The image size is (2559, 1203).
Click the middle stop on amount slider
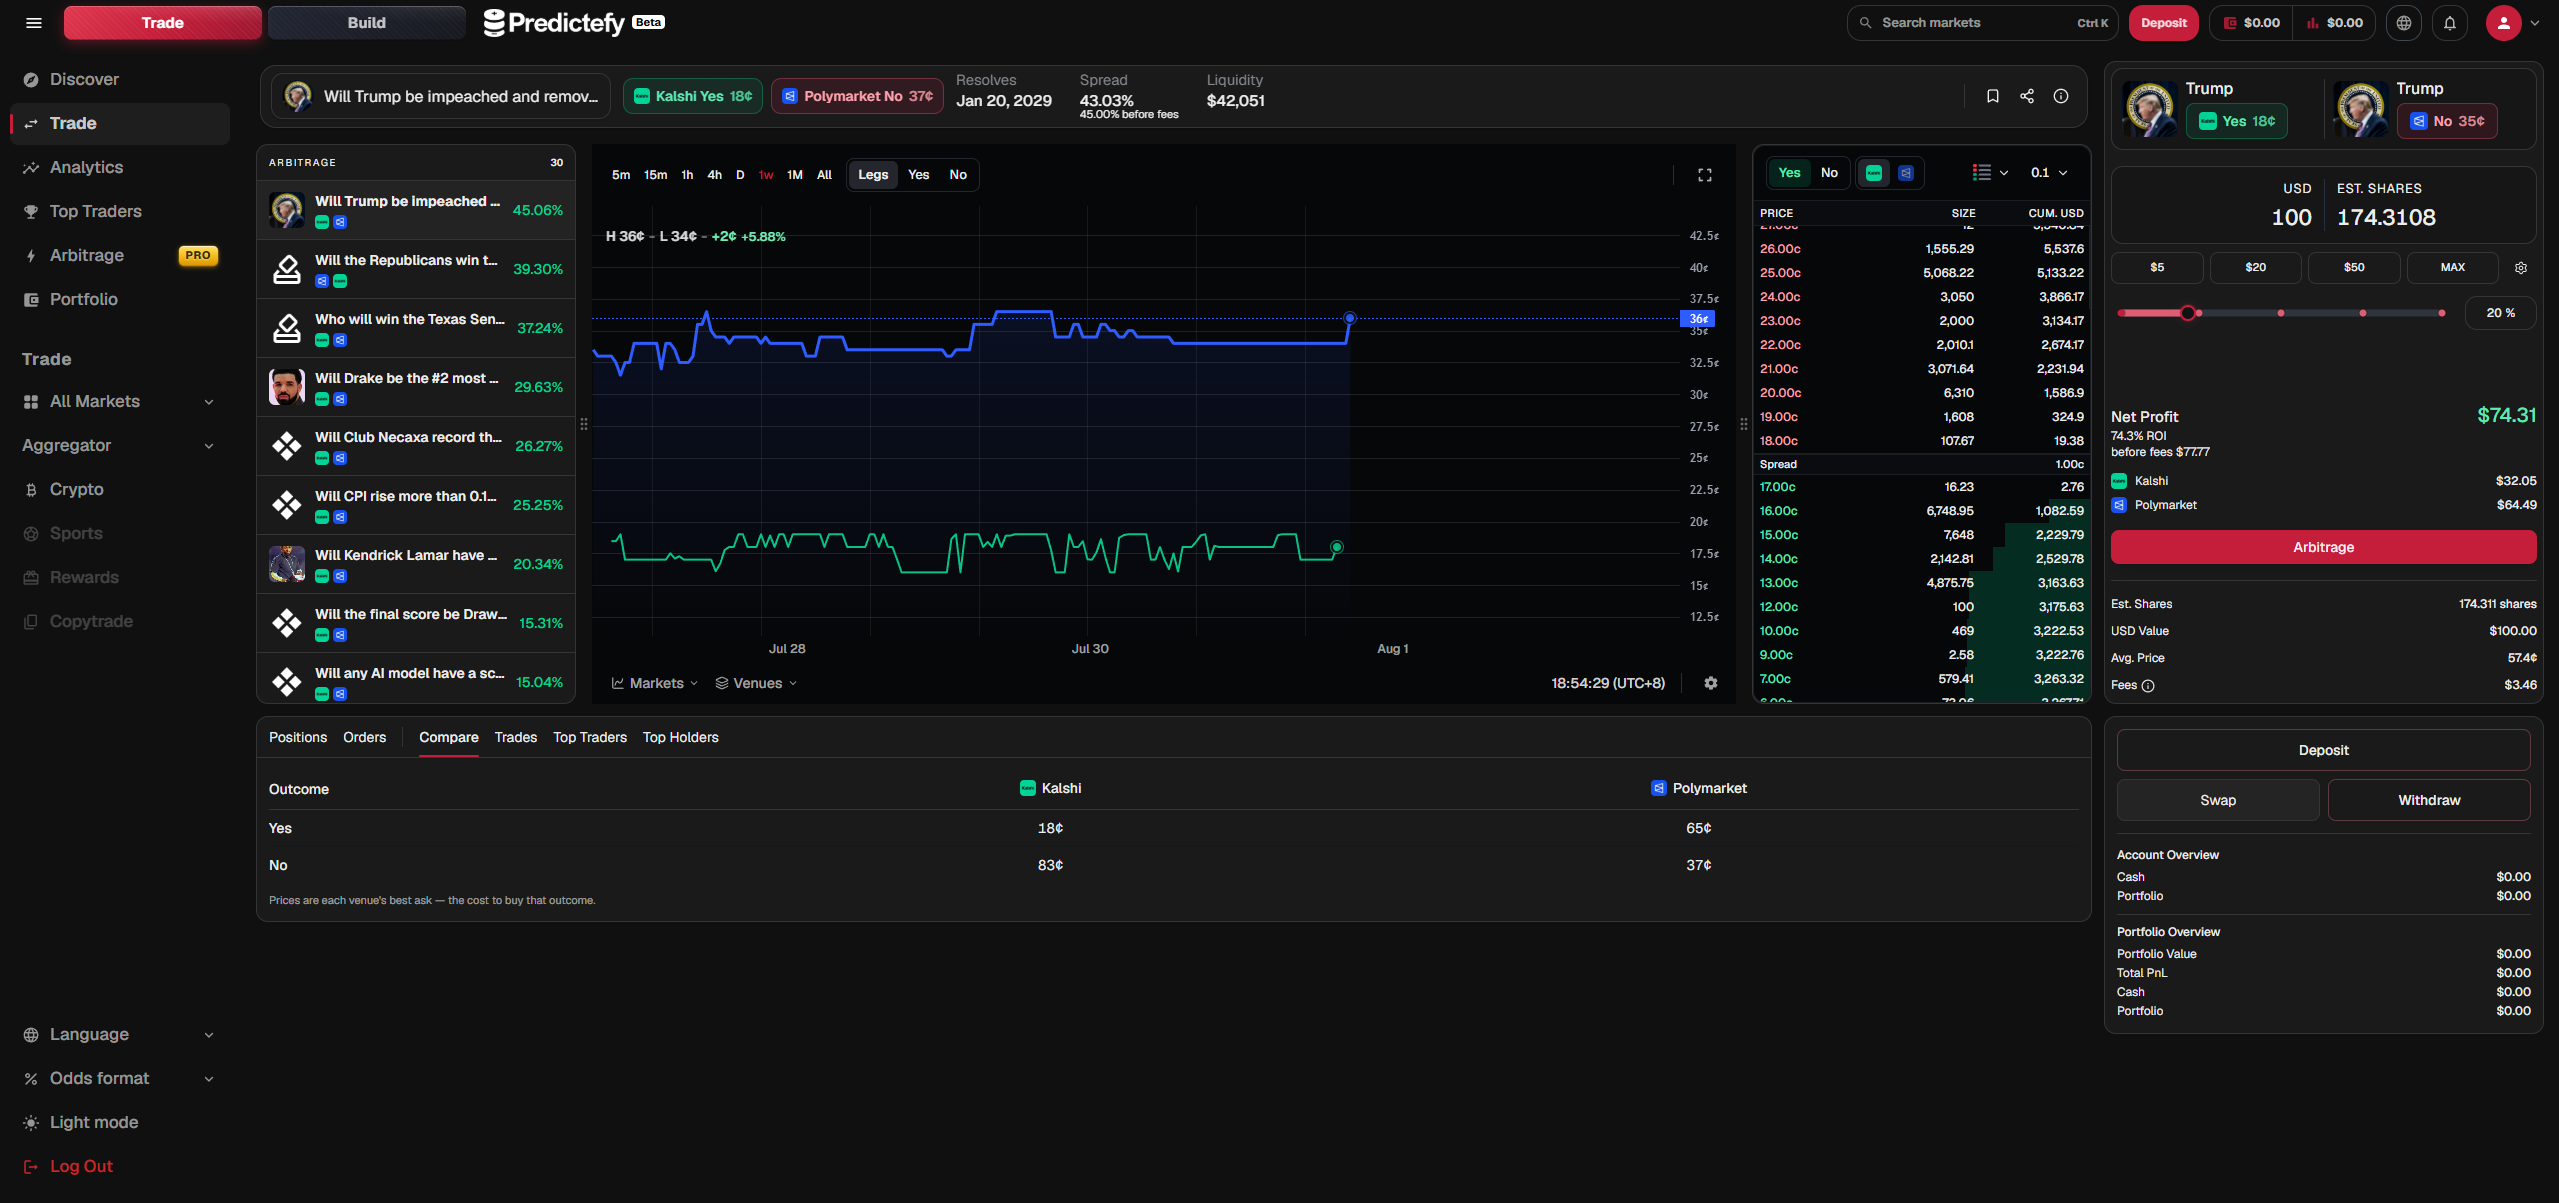coord(2281,313)
